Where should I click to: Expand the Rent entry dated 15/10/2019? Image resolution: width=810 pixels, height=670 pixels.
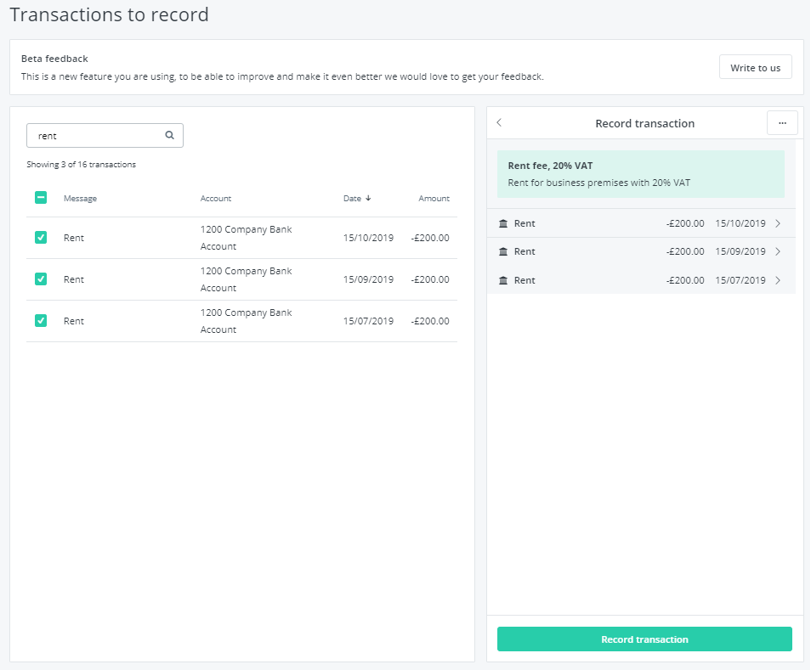pos(777,223)
